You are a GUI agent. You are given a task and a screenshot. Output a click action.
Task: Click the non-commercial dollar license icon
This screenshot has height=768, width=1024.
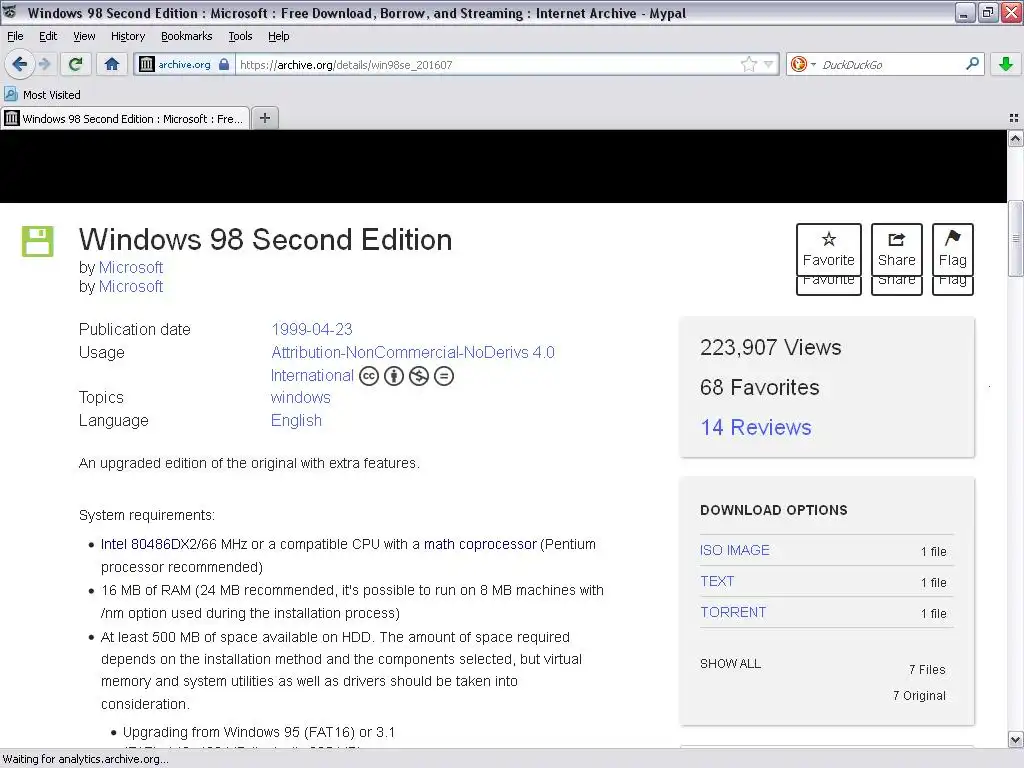419,376
